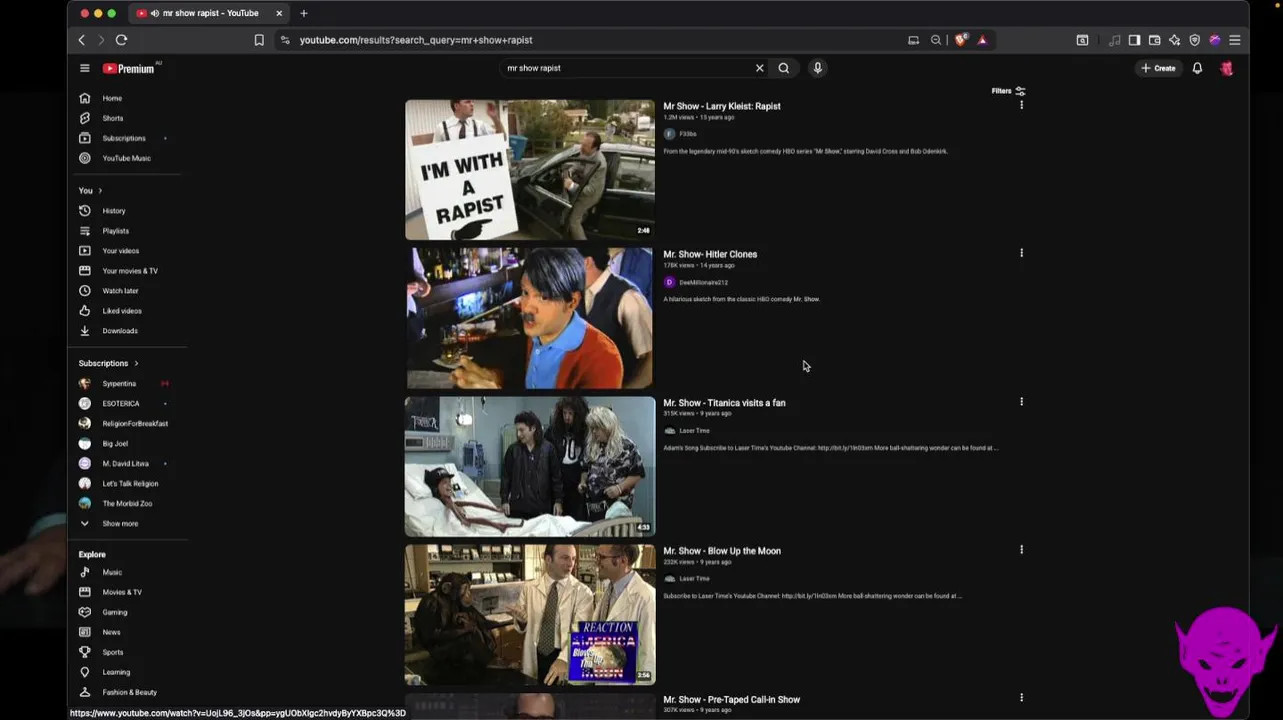The height and width of the screenshot is (720, 1283).
Task: Open more options for Hitler Clones video
Action: pyautogui.click(x=1021, y=253)
